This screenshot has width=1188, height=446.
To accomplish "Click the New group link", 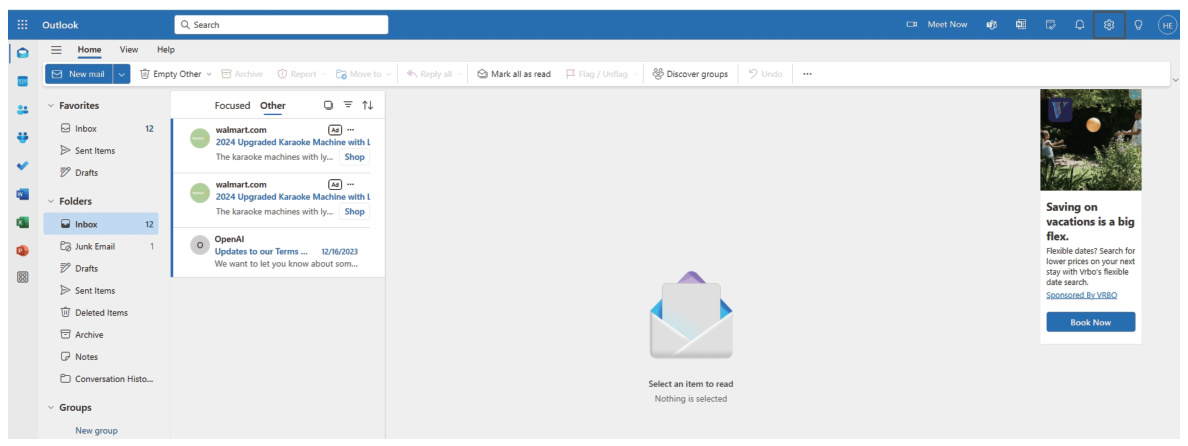I will coord(96,431).
